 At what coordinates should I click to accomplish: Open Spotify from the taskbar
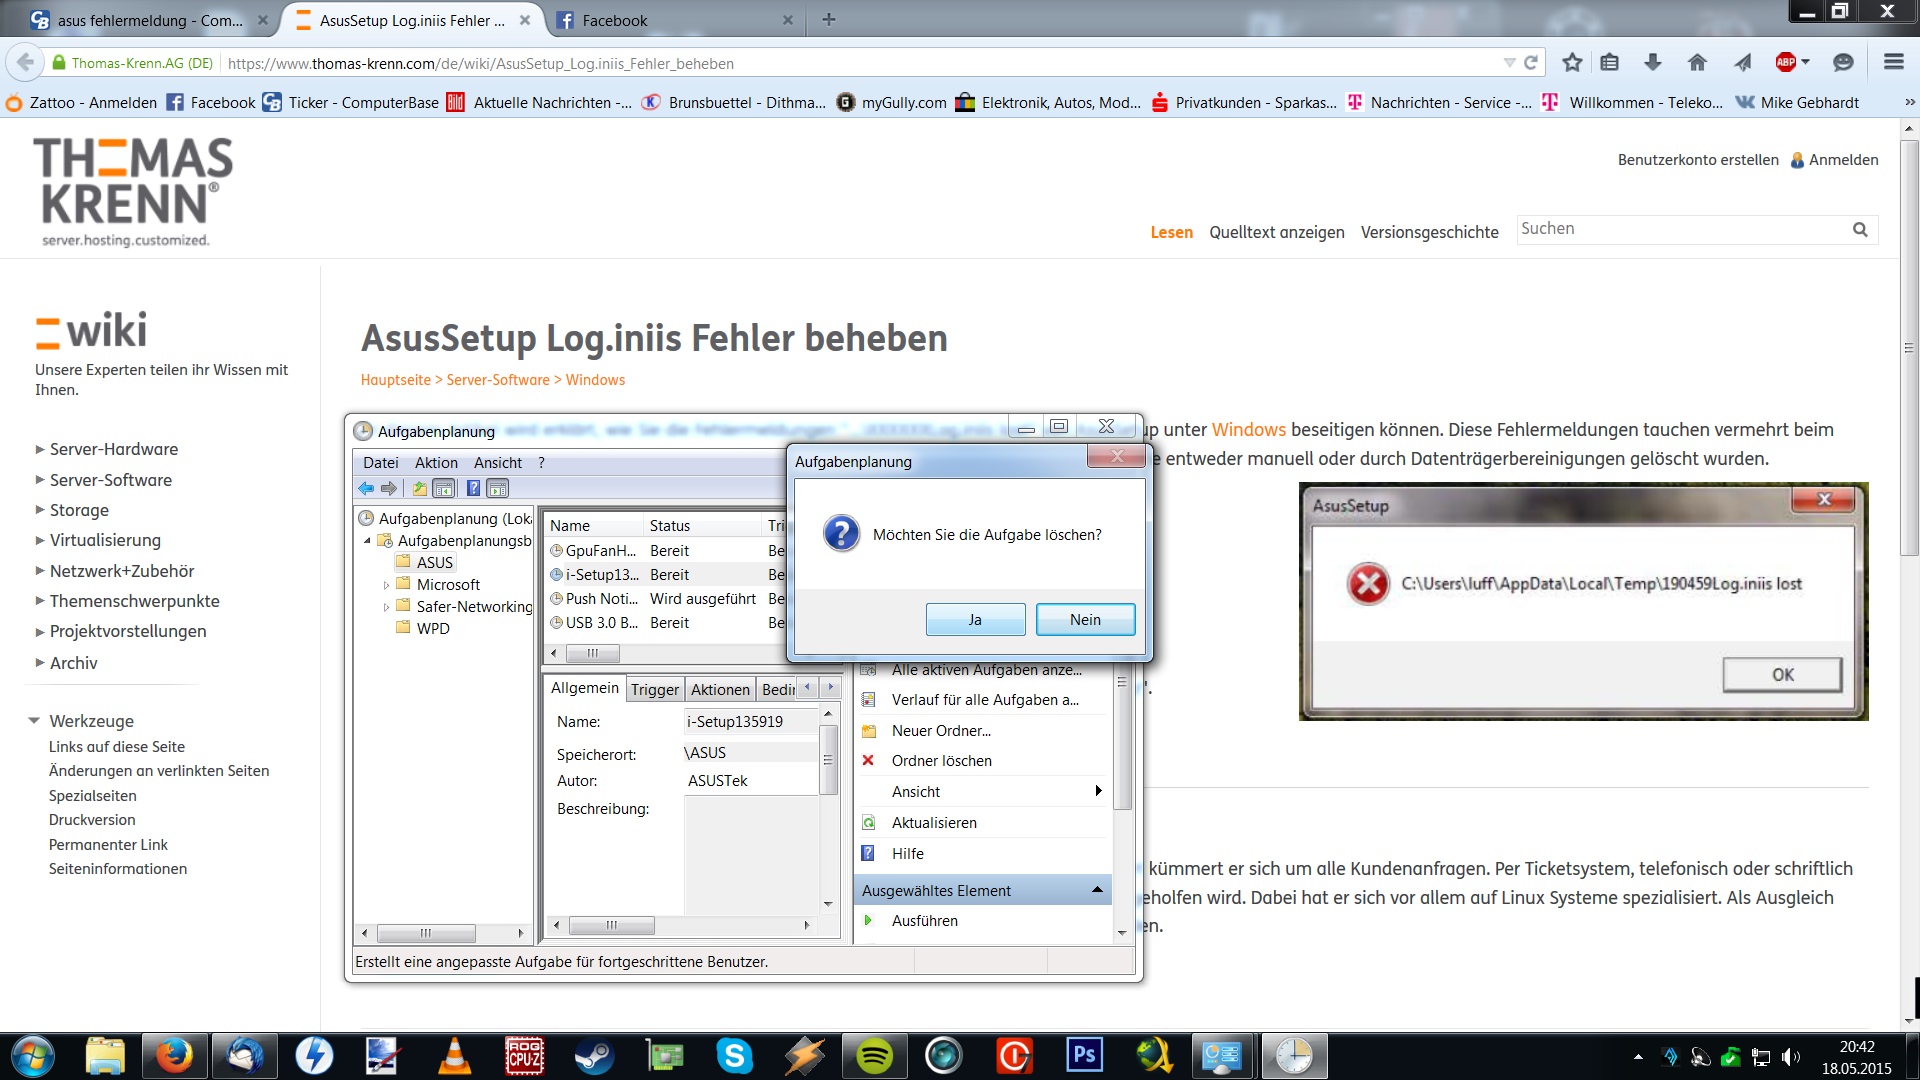[x=875, y=1056]
